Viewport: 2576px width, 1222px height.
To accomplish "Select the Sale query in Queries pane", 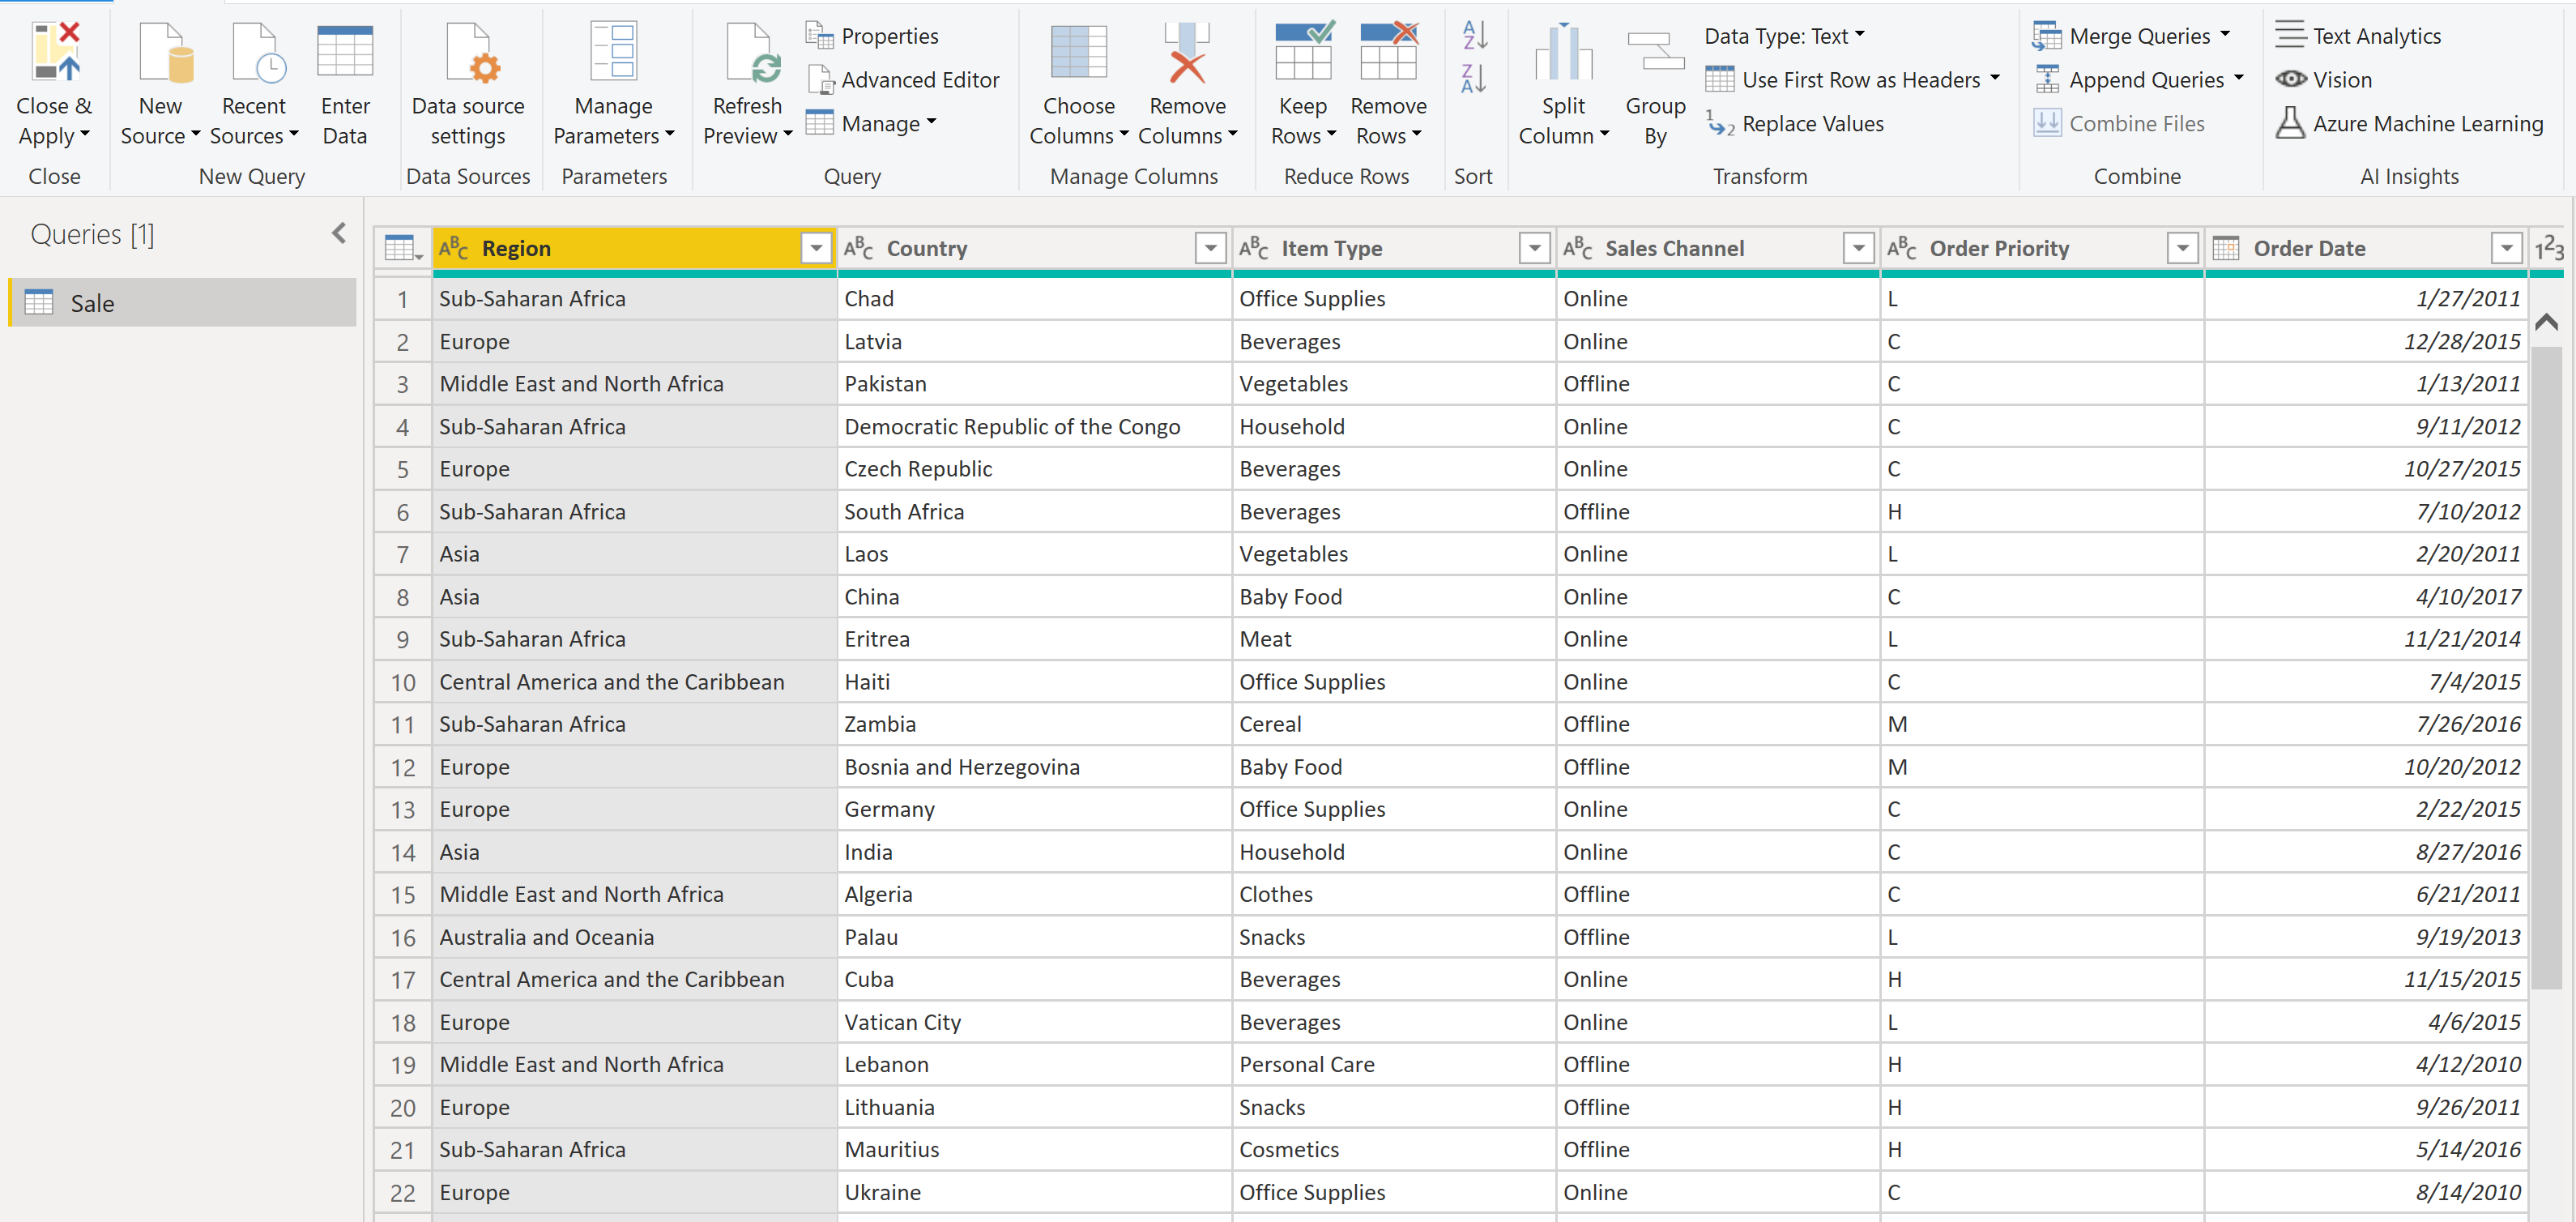I will click(92, 303).
